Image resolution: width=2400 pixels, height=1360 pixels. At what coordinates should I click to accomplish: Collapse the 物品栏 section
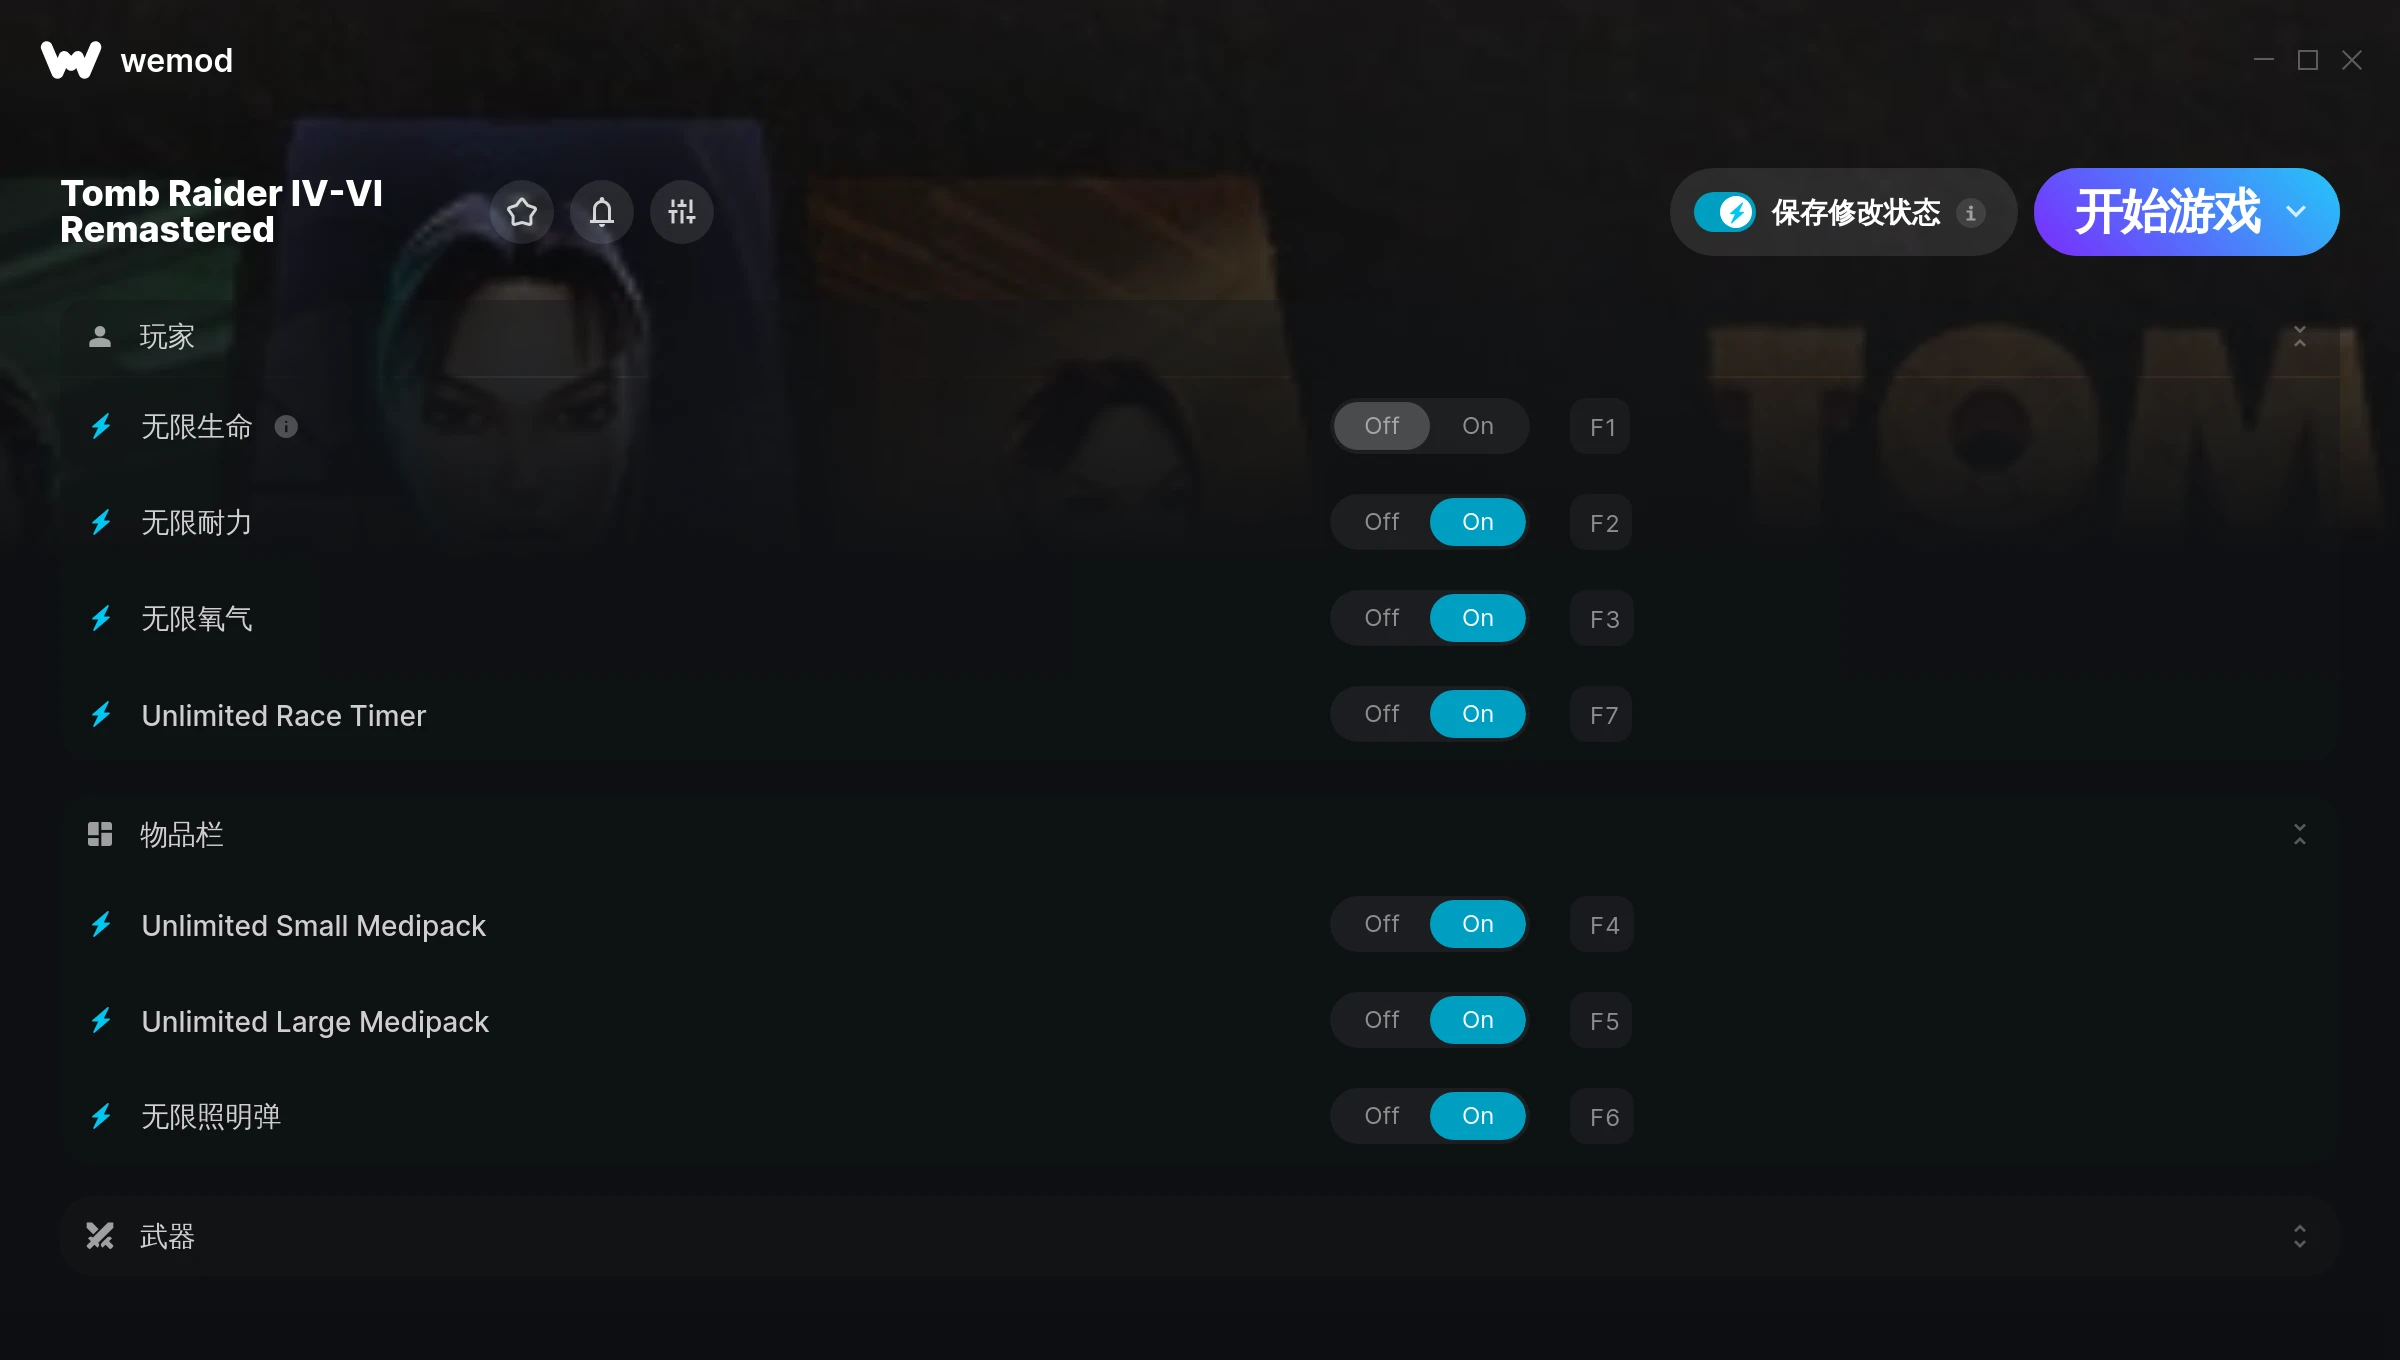2300,834
